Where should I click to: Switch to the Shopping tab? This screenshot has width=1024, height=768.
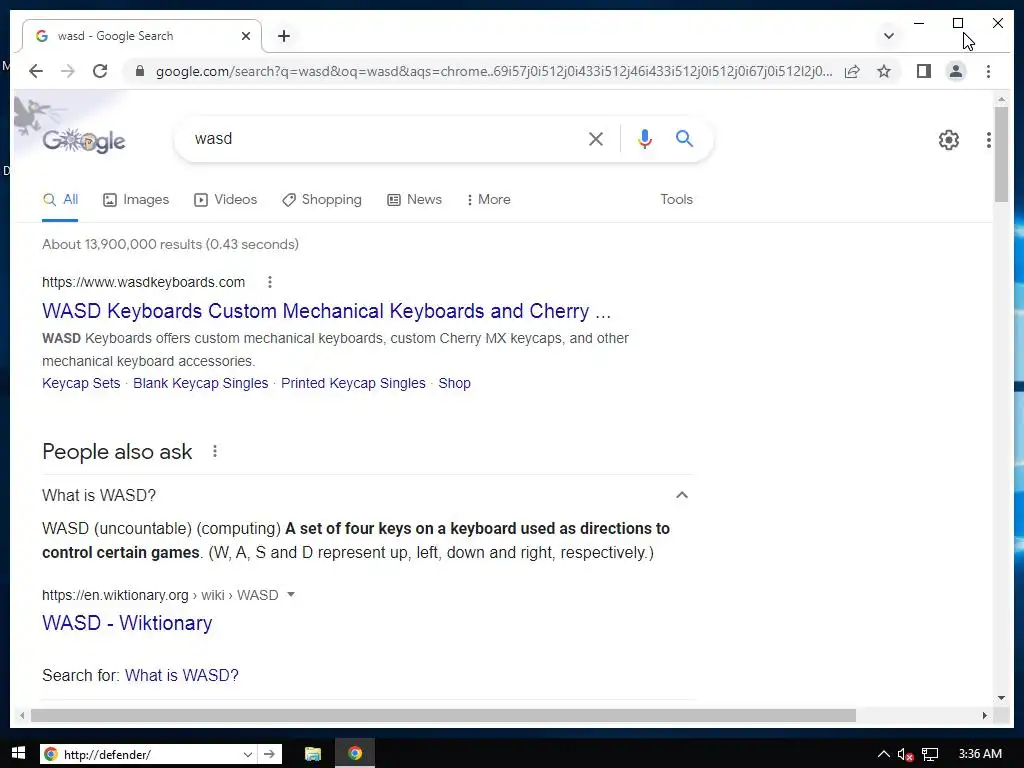click(x=321, y=200)
